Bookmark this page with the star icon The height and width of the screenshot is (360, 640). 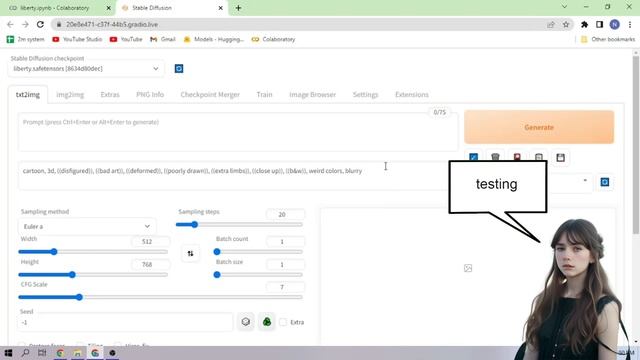click(x=566, y=24)
